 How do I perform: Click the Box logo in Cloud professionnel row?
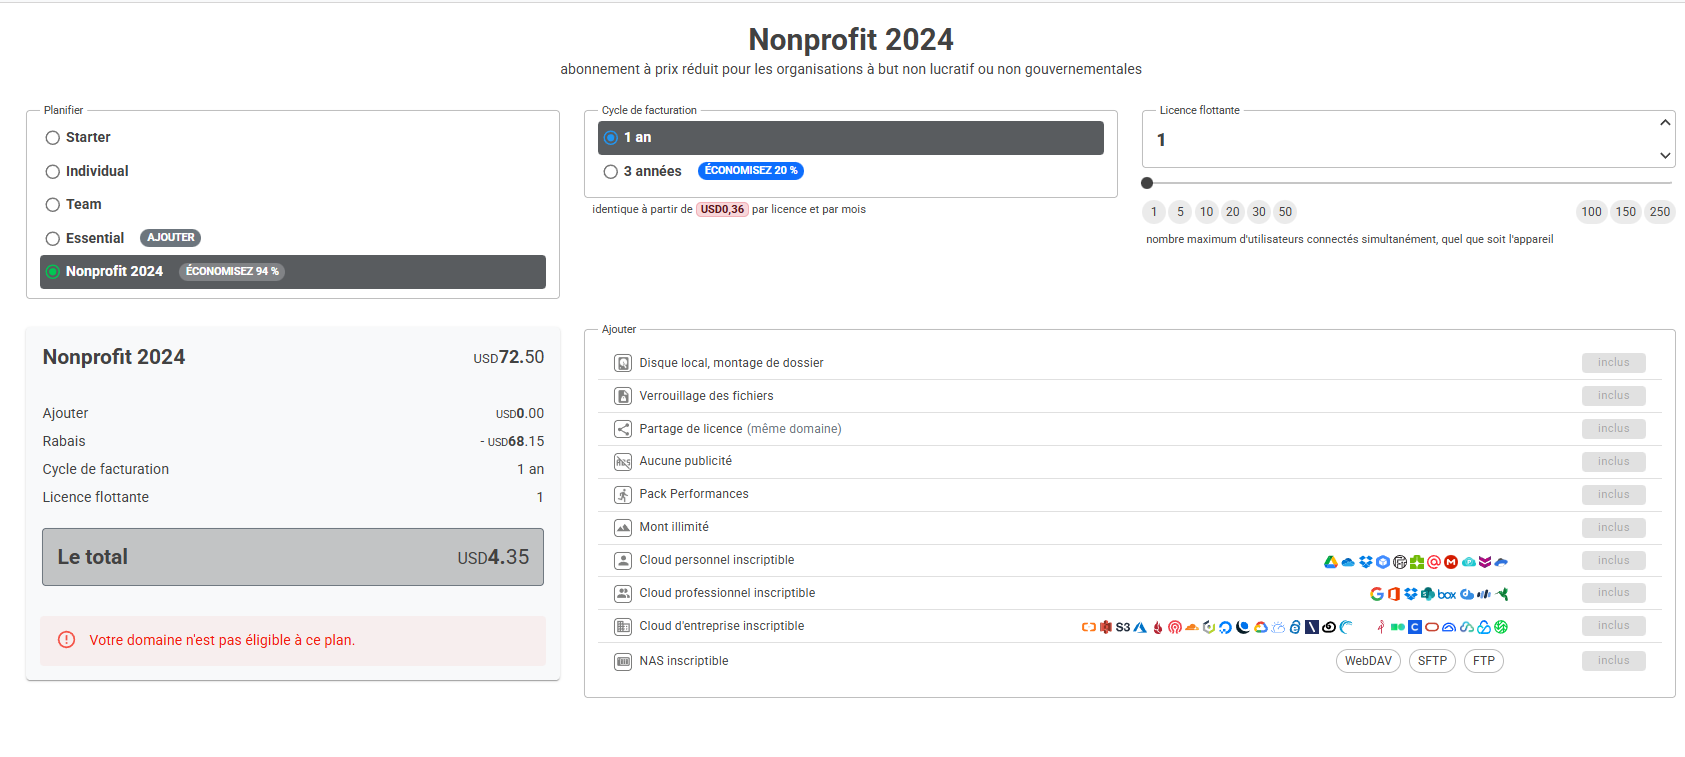[x=1446, y=594]
